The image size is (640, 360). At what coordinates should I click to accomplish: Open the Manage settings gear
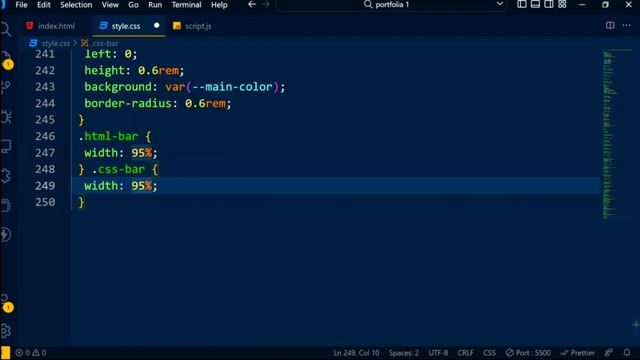6,330
